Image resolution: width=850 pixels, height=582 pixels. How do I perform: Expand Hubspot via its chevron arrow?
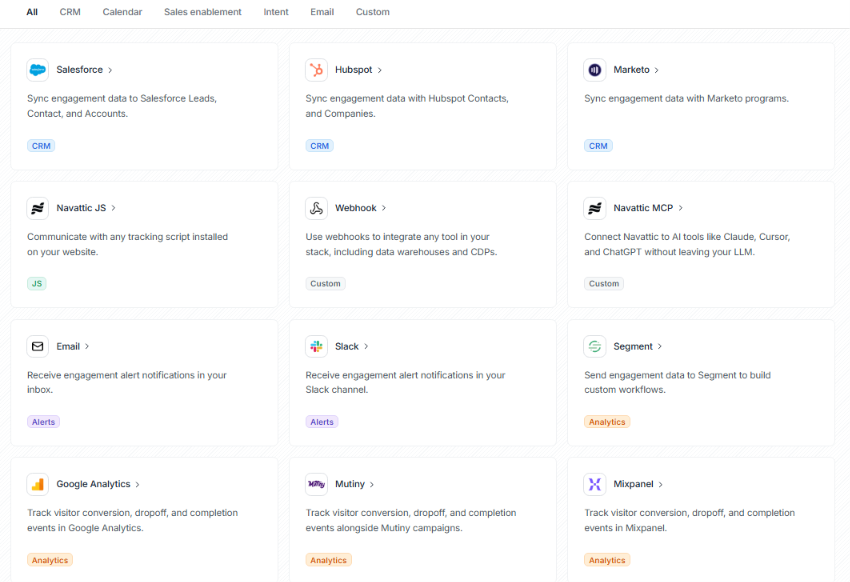[379, 70]
